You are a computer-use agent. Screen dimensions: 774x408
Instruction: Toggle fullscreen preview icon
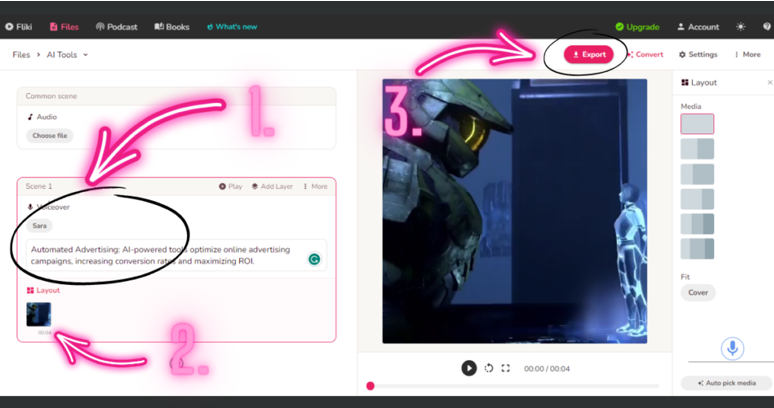[505, 368]
